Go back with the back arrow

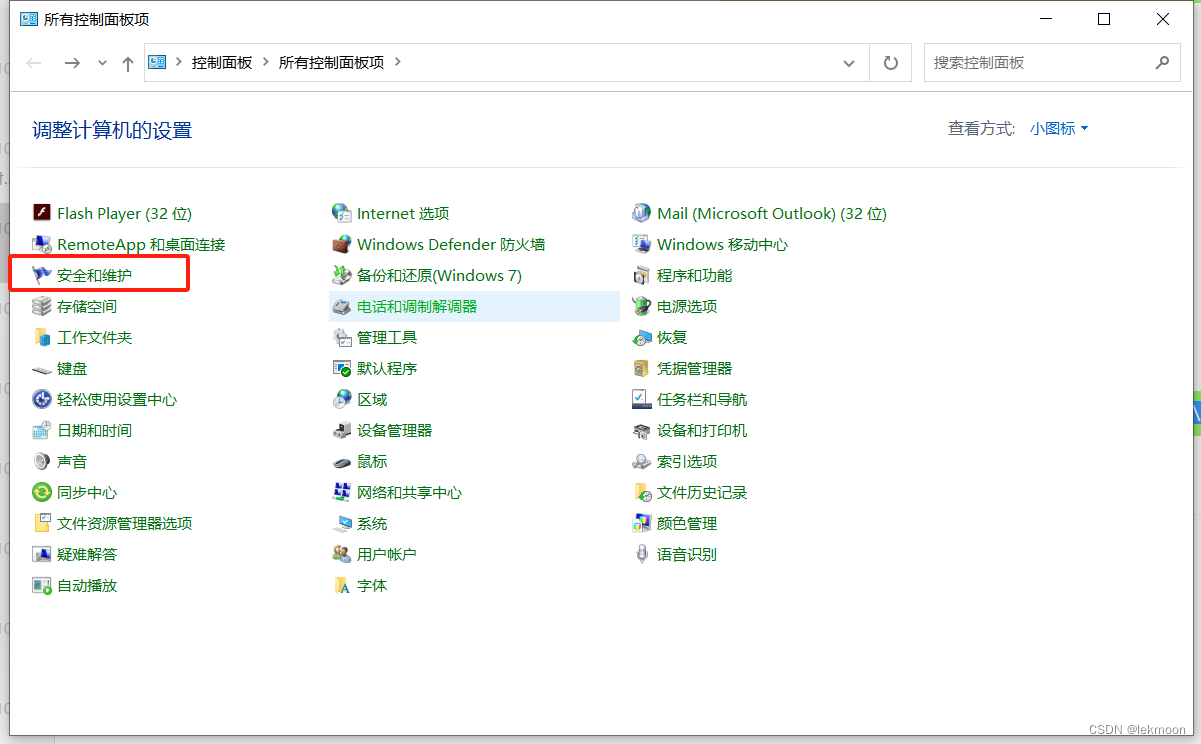[34, 62]
